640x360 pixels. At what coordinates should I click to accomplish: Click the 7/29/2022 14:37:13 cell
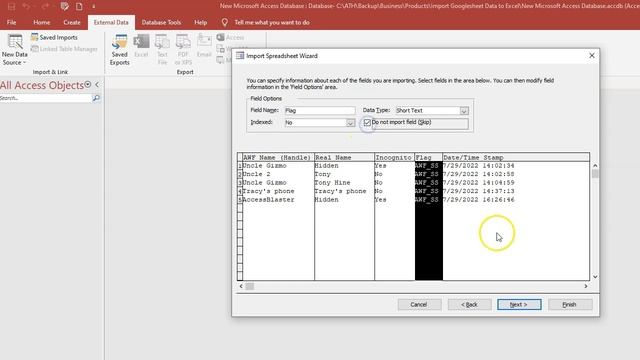point(516,191)
